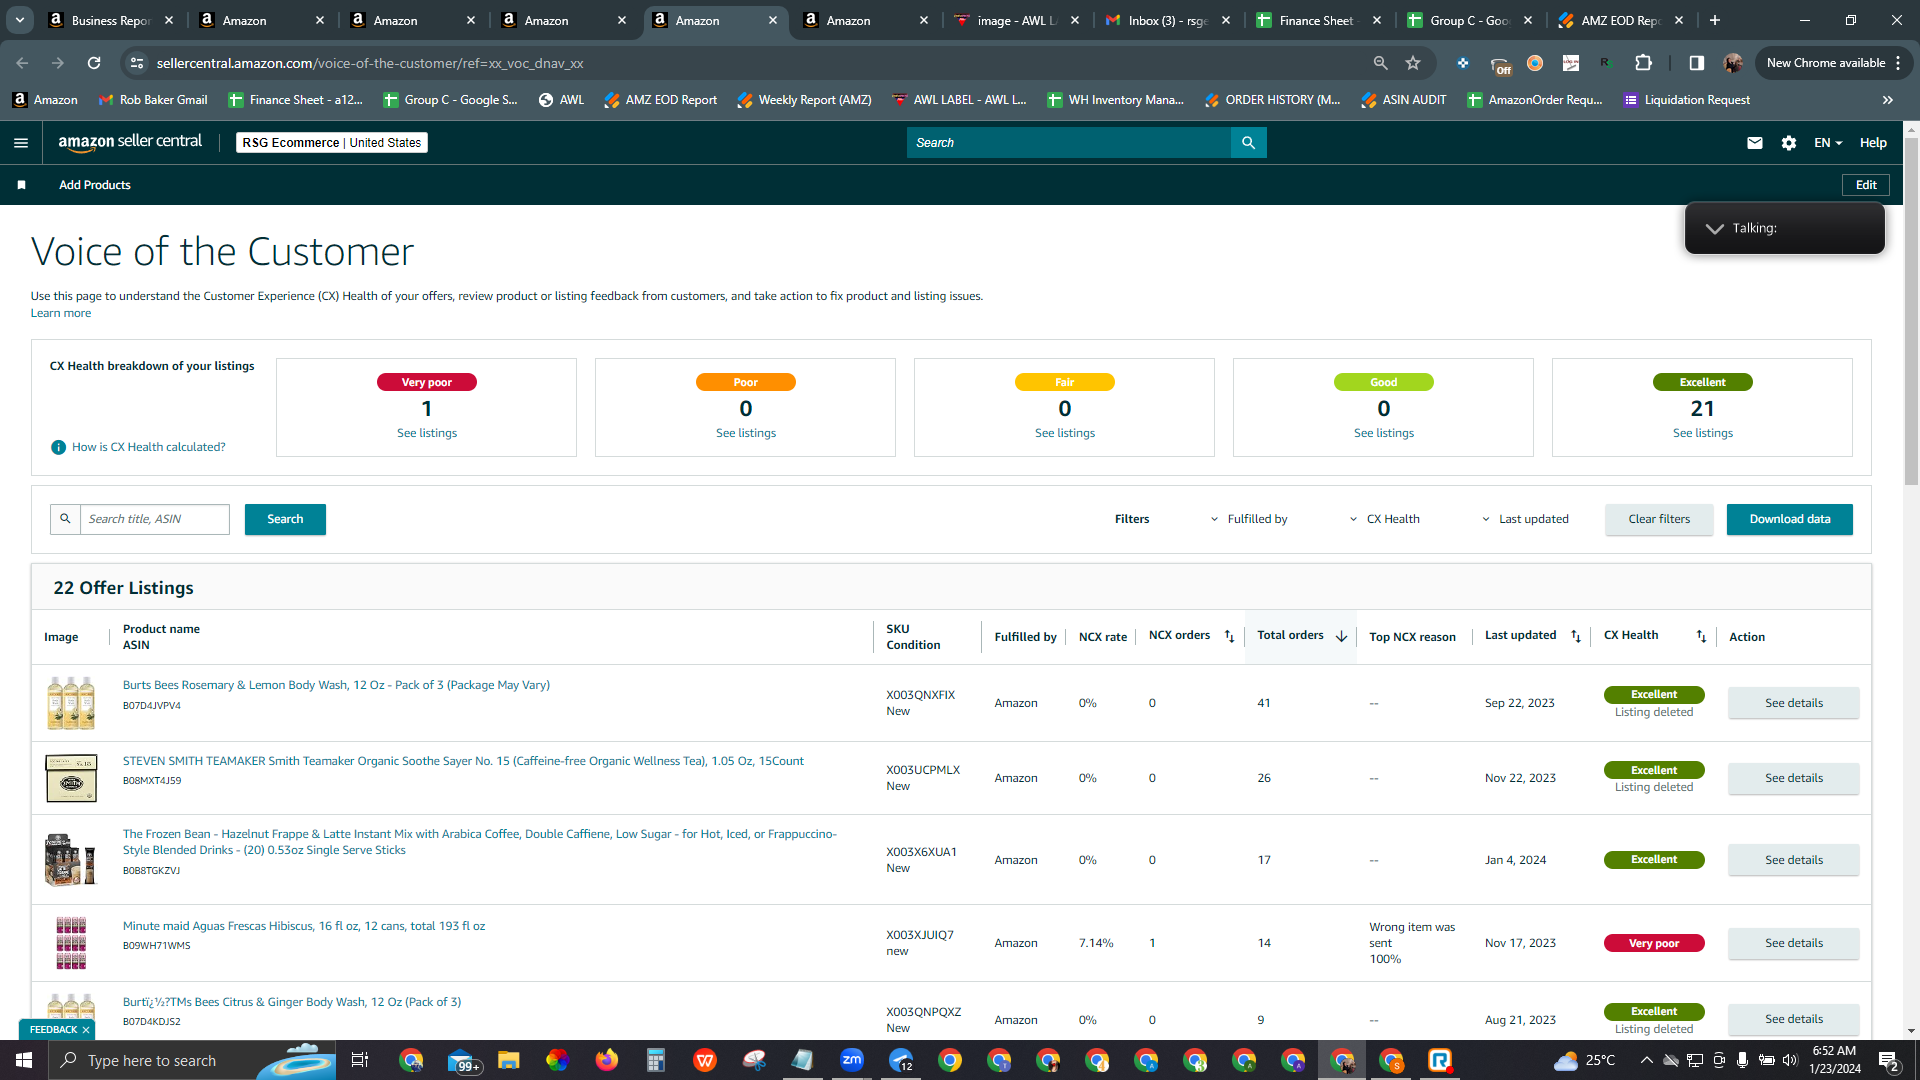Open Firefox from the taskbar
Screen dimensions: 1920x1080
(607, 1060)
